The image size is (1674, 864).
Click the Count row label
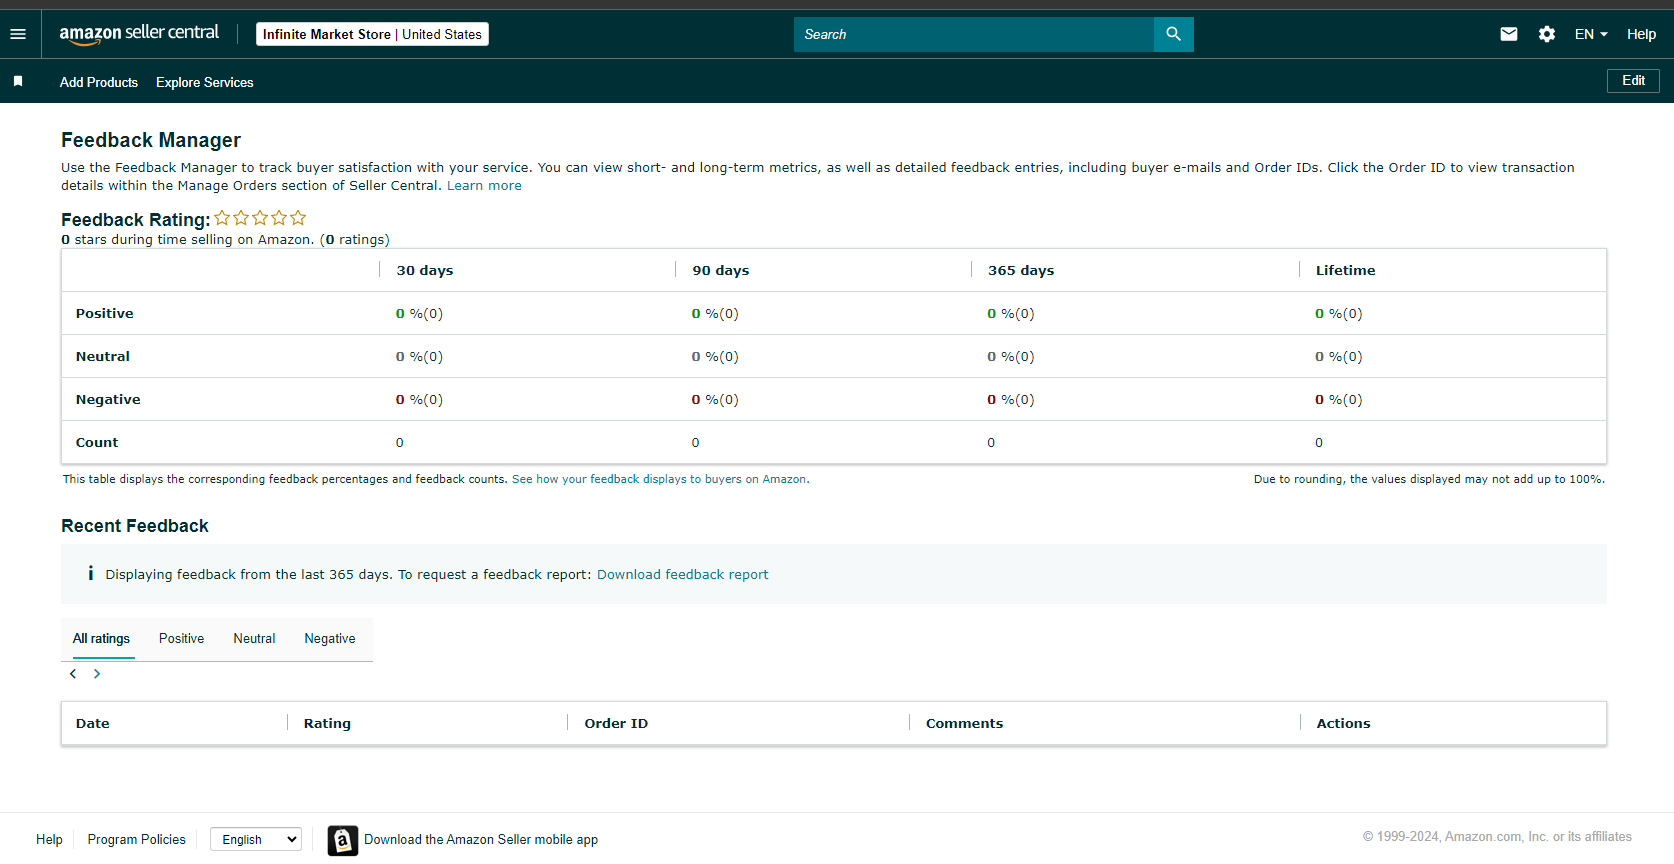(x=97, y=442)
